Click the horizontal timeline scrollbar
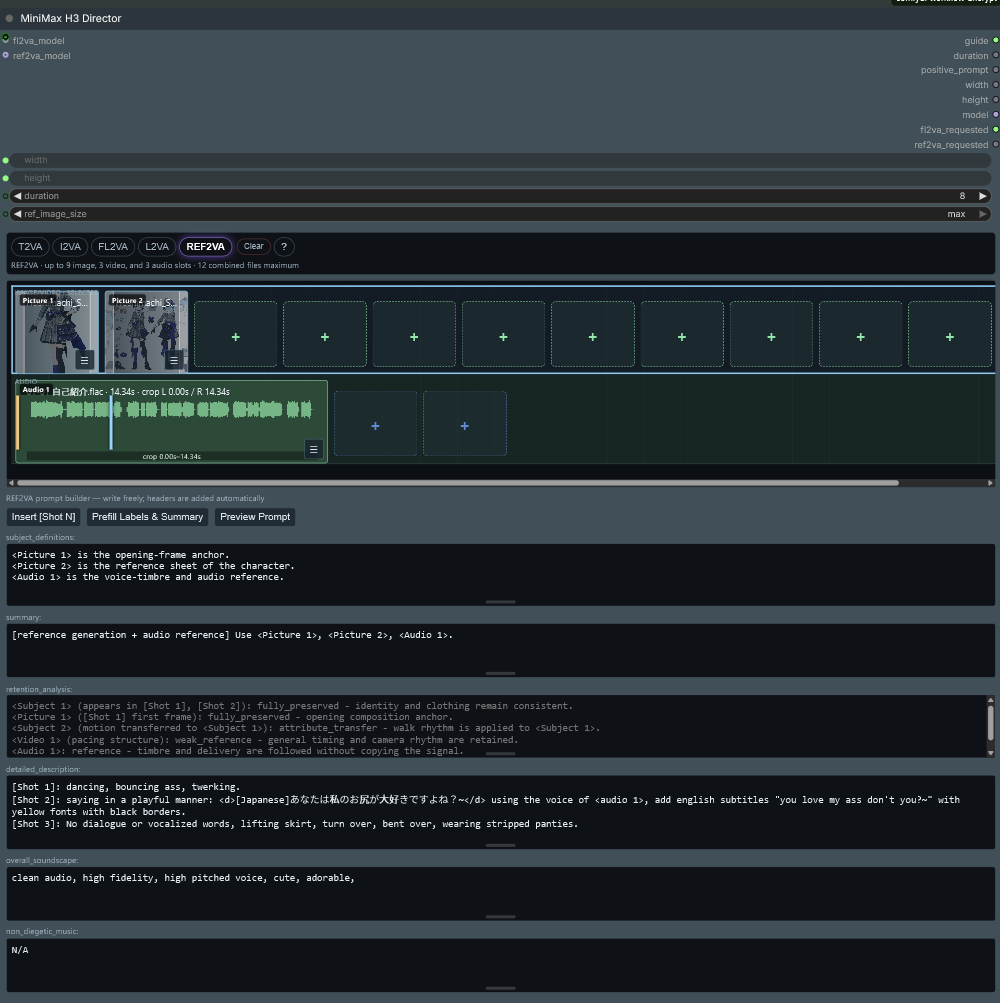The image size is (1000, 1003). tap(457, 483)
